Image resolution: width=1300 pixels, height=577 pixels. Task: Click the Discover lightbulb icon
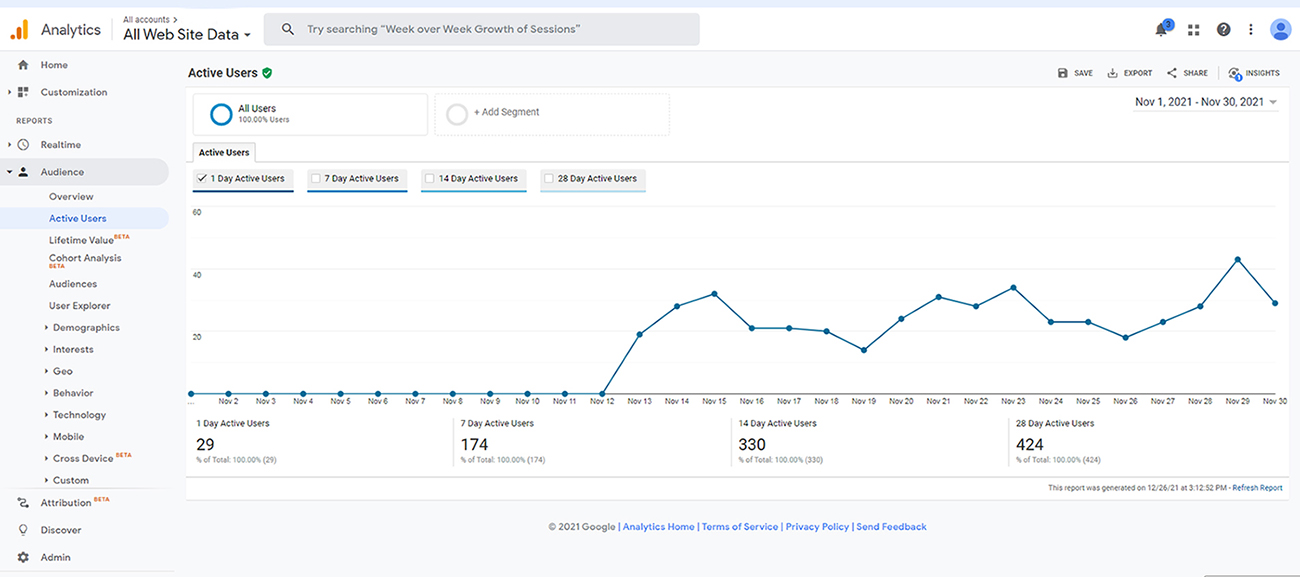(x=23, y=530)
